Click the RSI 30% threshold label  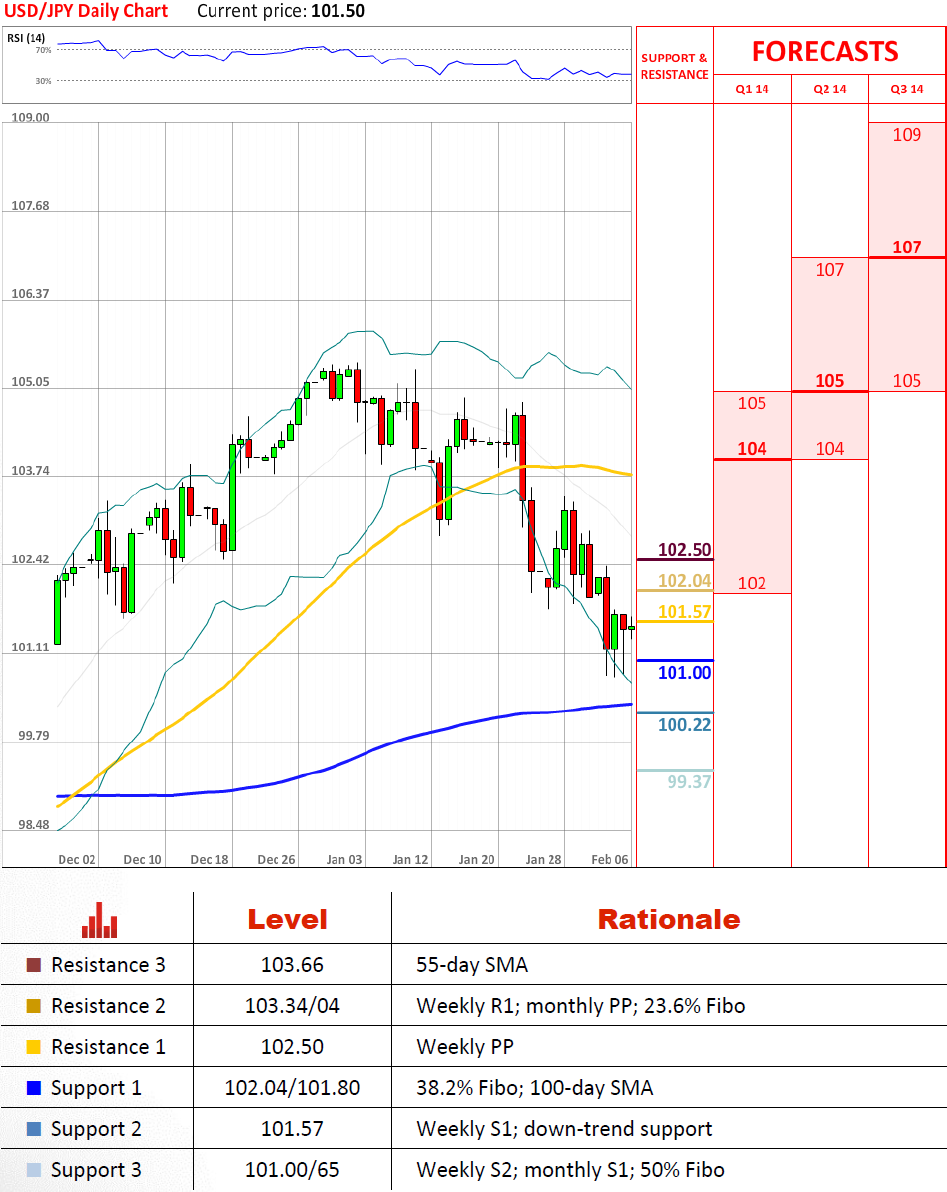[43, 81]
